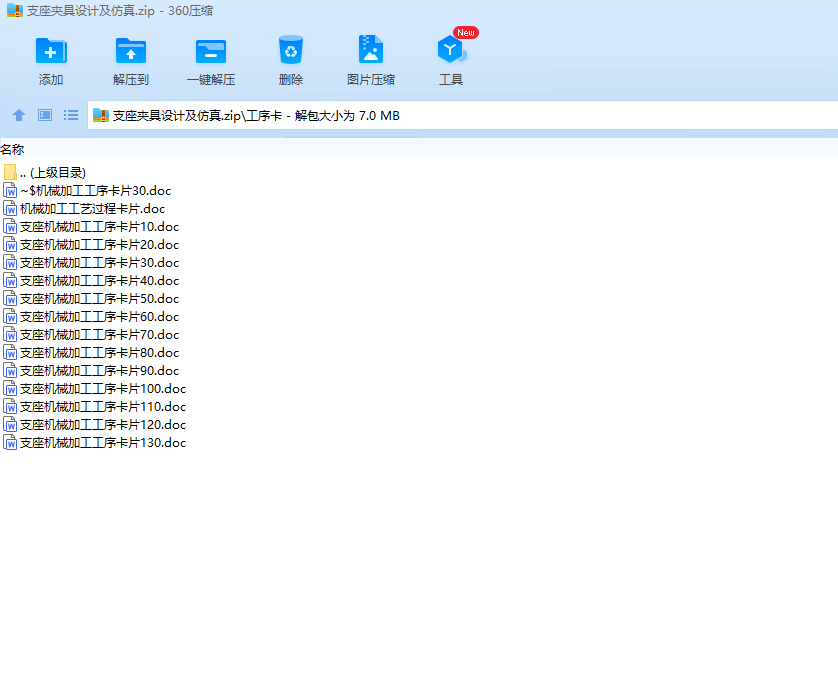Click the zip icon in the address bar
The image size is (838, 687).
click(100, 115)
